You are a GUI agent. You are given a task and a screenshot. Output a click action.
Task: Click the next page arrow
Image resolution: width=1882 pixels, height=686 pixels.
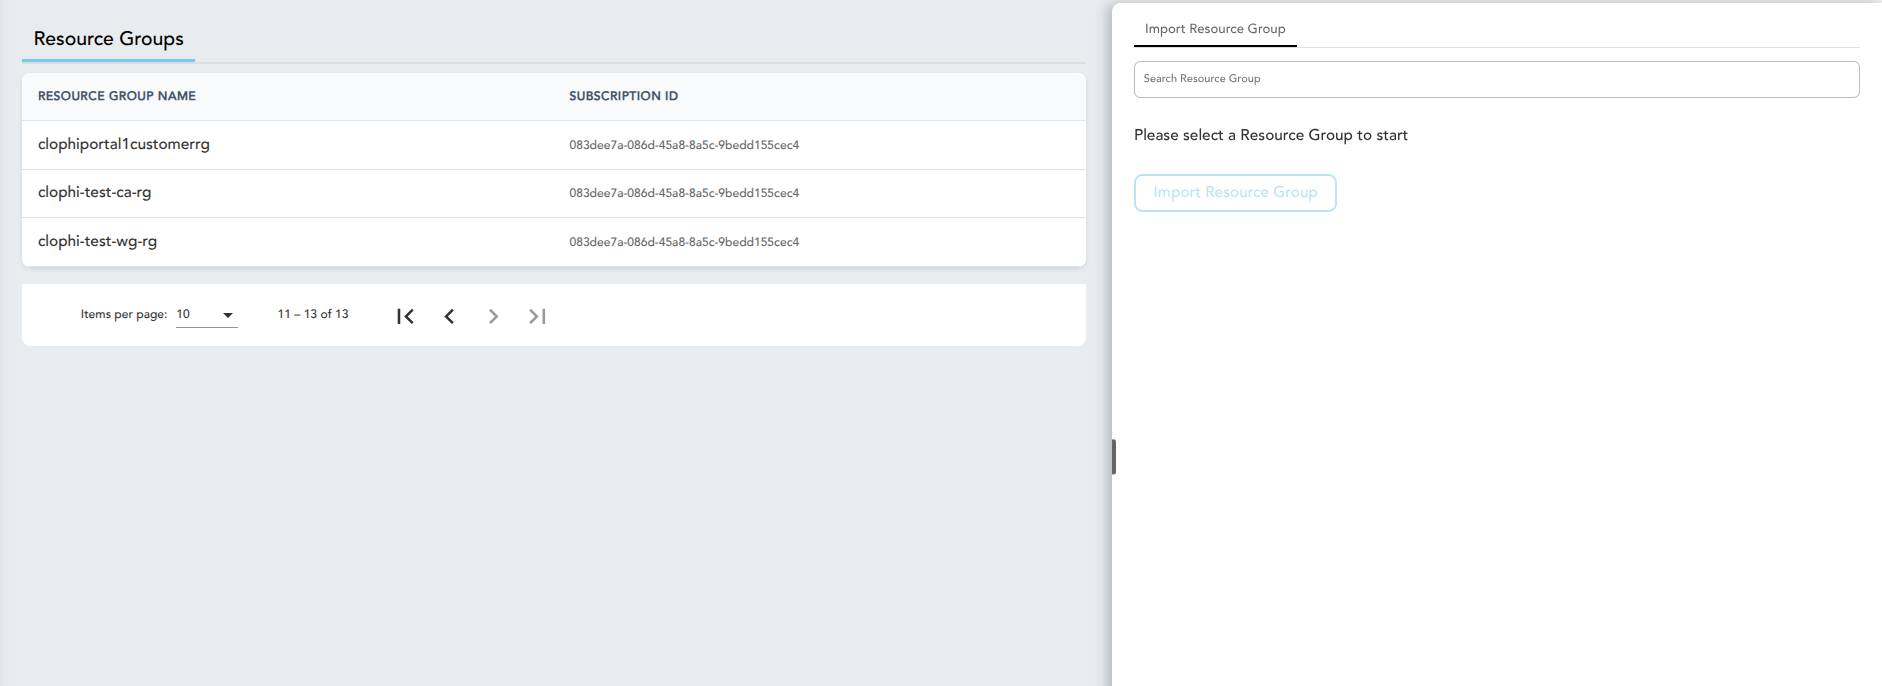493,316
